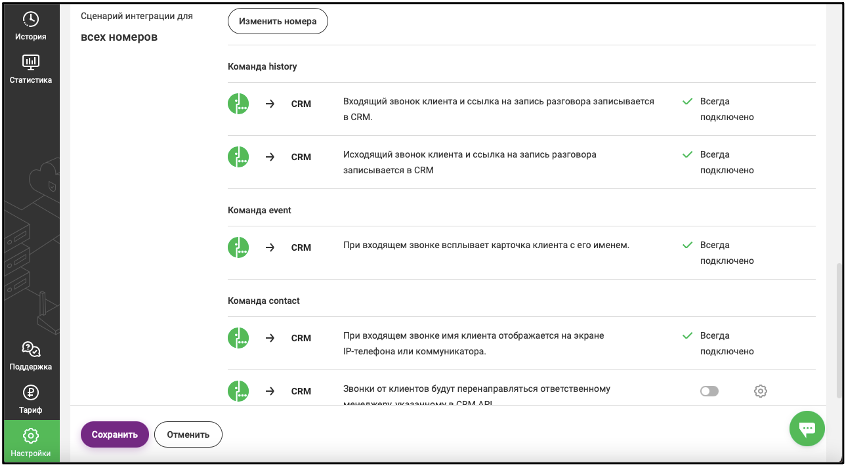The width and height of the screenshot is (845, 466).
Task: Open the green chat support bubble
Action: (x=807, y=429)
